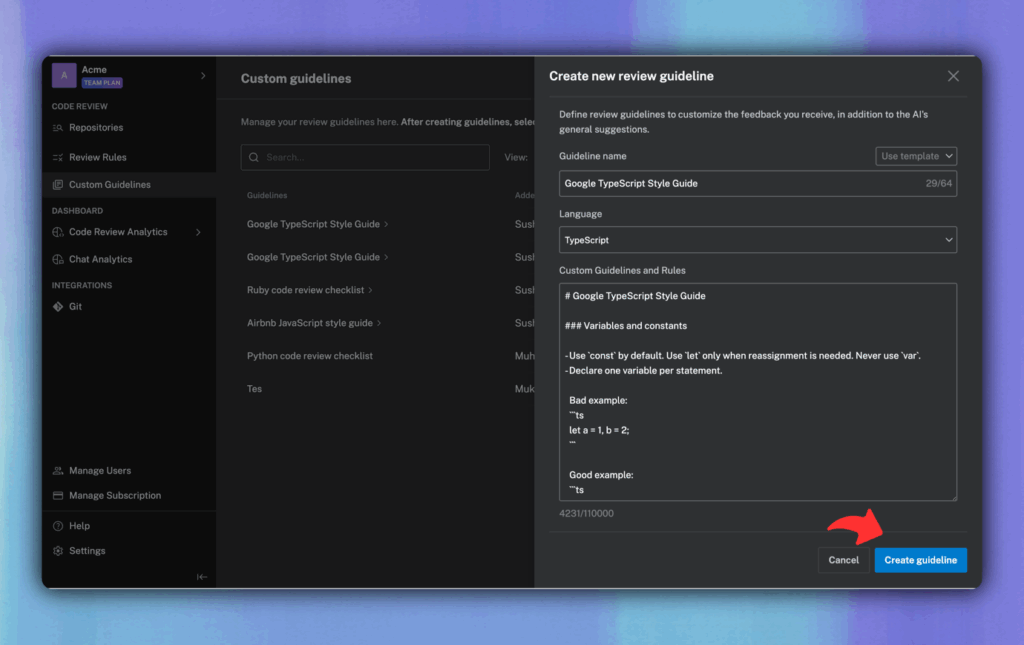Click the Code Review Analytics icon
This screenshot has height=645, width=1024.
pos(57,232)
